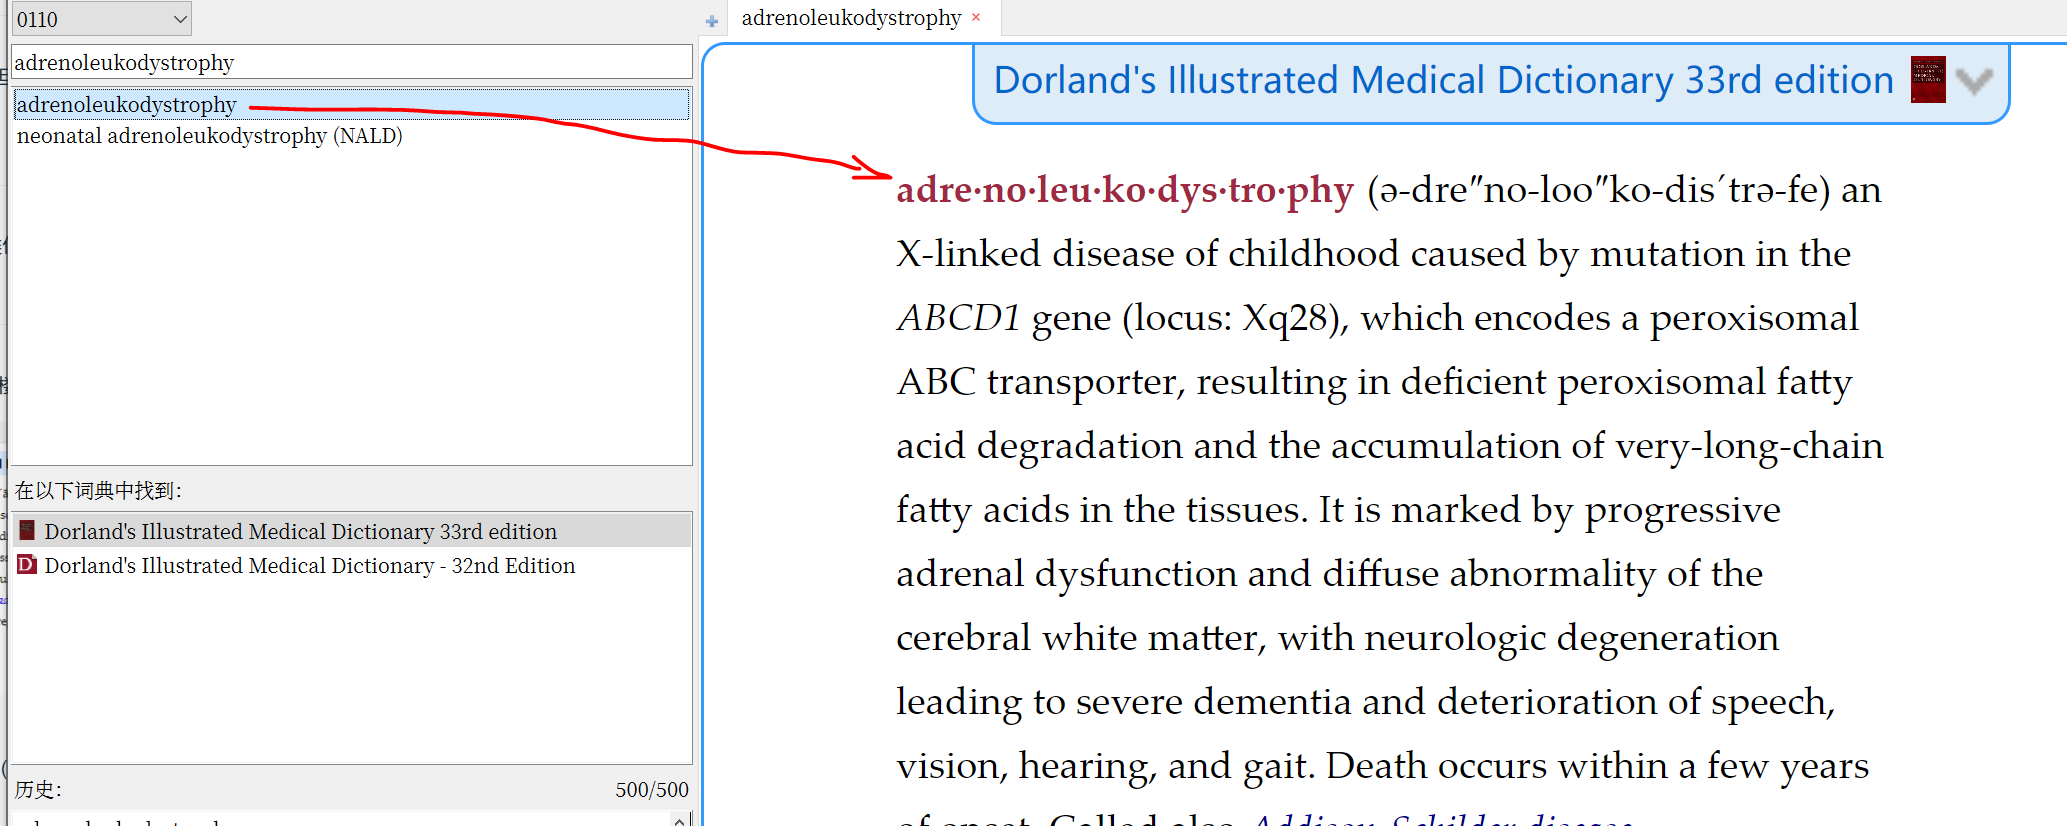2067x826 pixels.
Task: Click the Dorland's book cover icon in article header
Action: 1927,80
